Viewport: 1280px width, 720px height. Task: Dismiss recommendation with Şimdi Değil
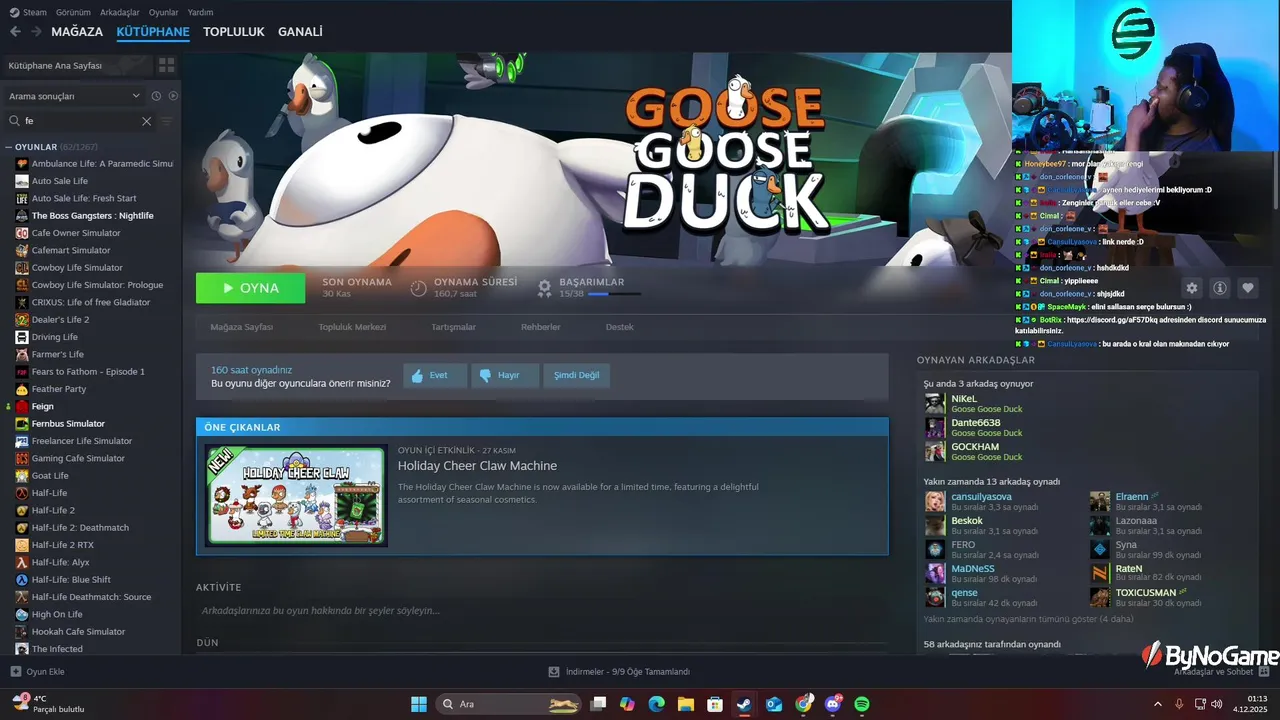pyautogui.click(x=576, y=375)
